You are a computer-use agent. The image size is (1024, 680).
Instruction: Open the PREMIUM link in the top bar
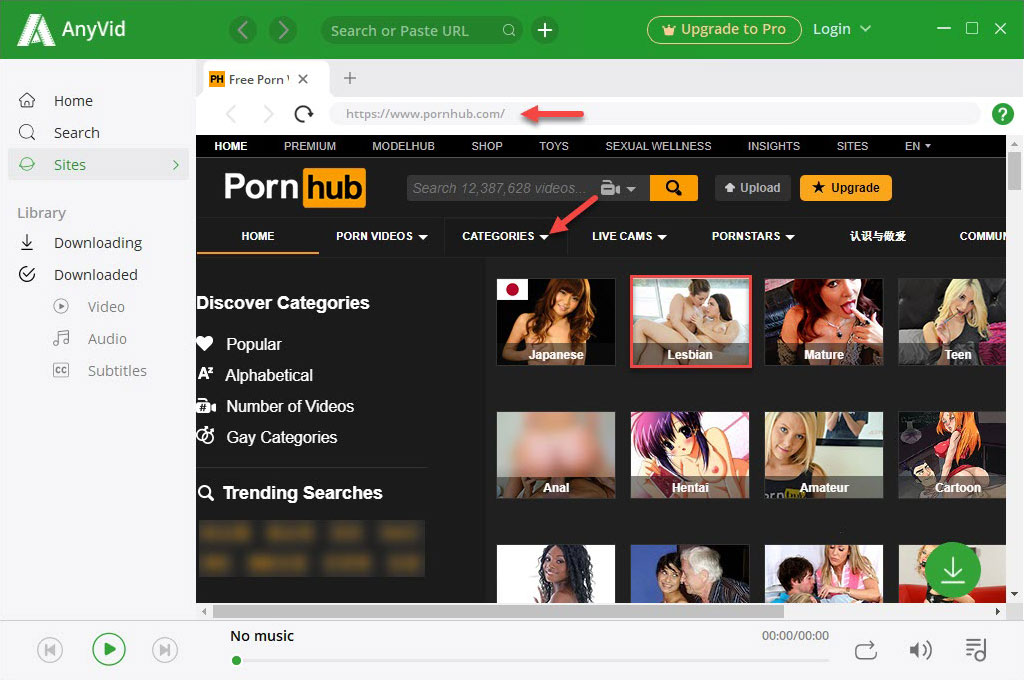point(310,146)
